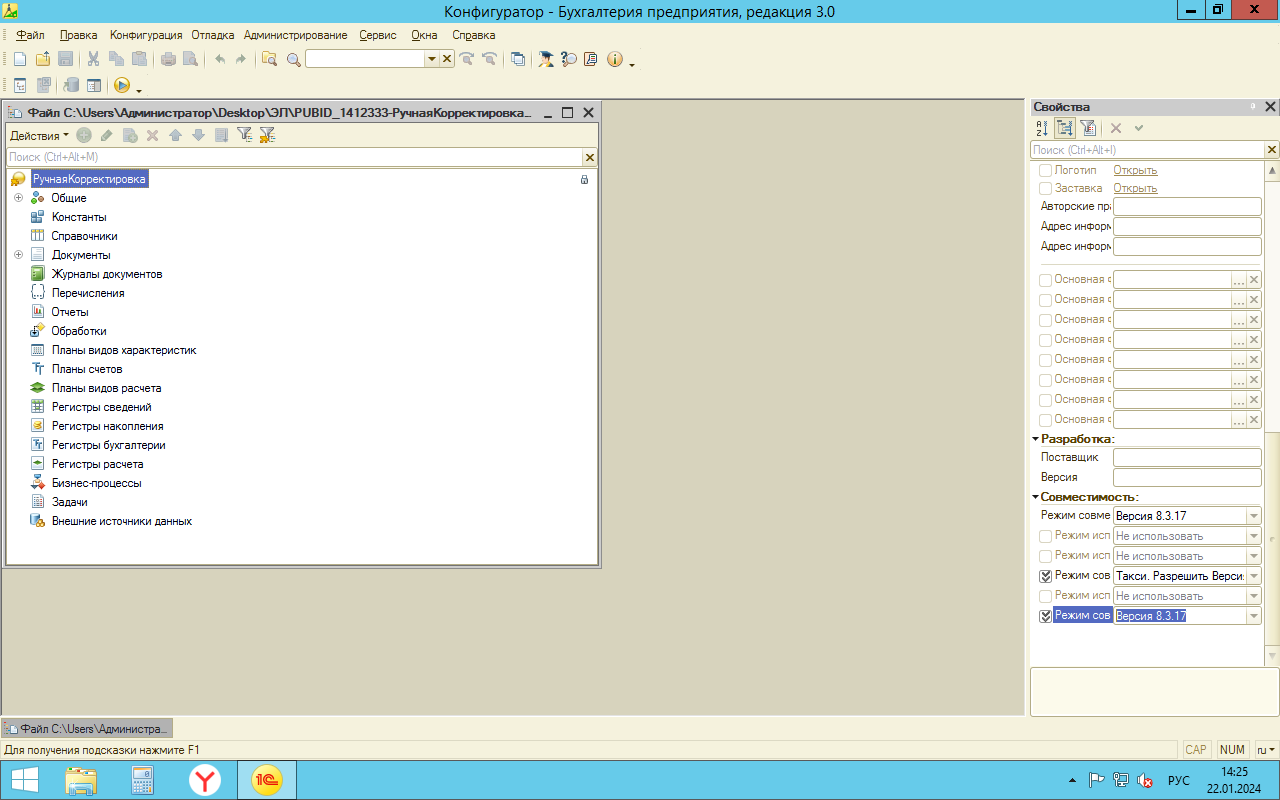
Task: Open the Конфигурация menu
Action: (x=146, y=35)
